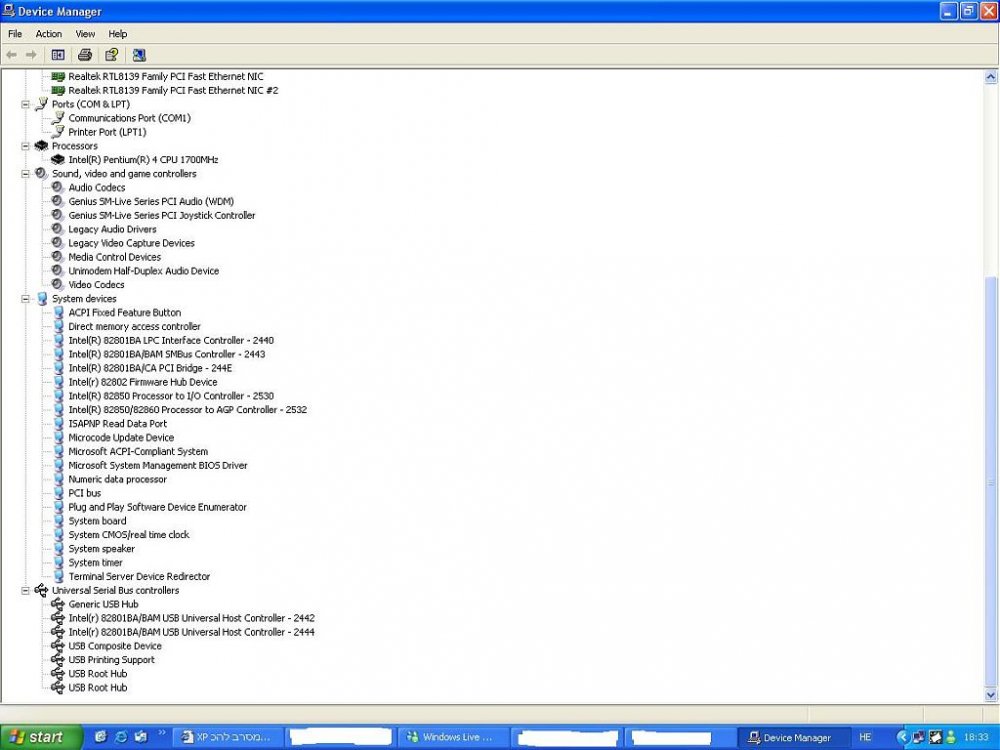This screenshot has height=750, width=1000.
Task: Select Legacy Video Capture Devices
Action: 131,243
